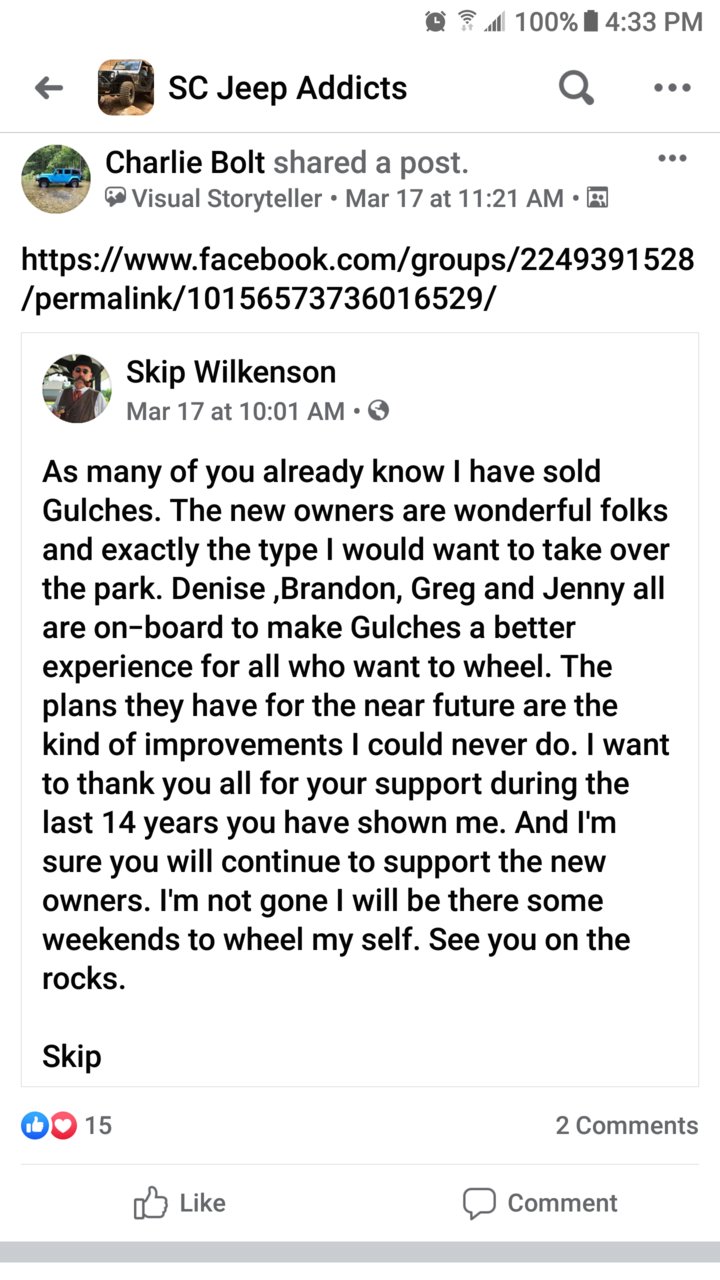This screenshot has width=720, height=1280.
Task: Tap SC Jeep Addicts group avatar
Action: click(x=126, y=88)
